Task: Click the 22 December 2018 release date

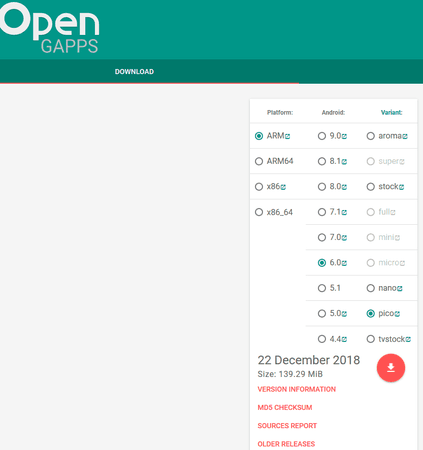Action: click(309, 360)
